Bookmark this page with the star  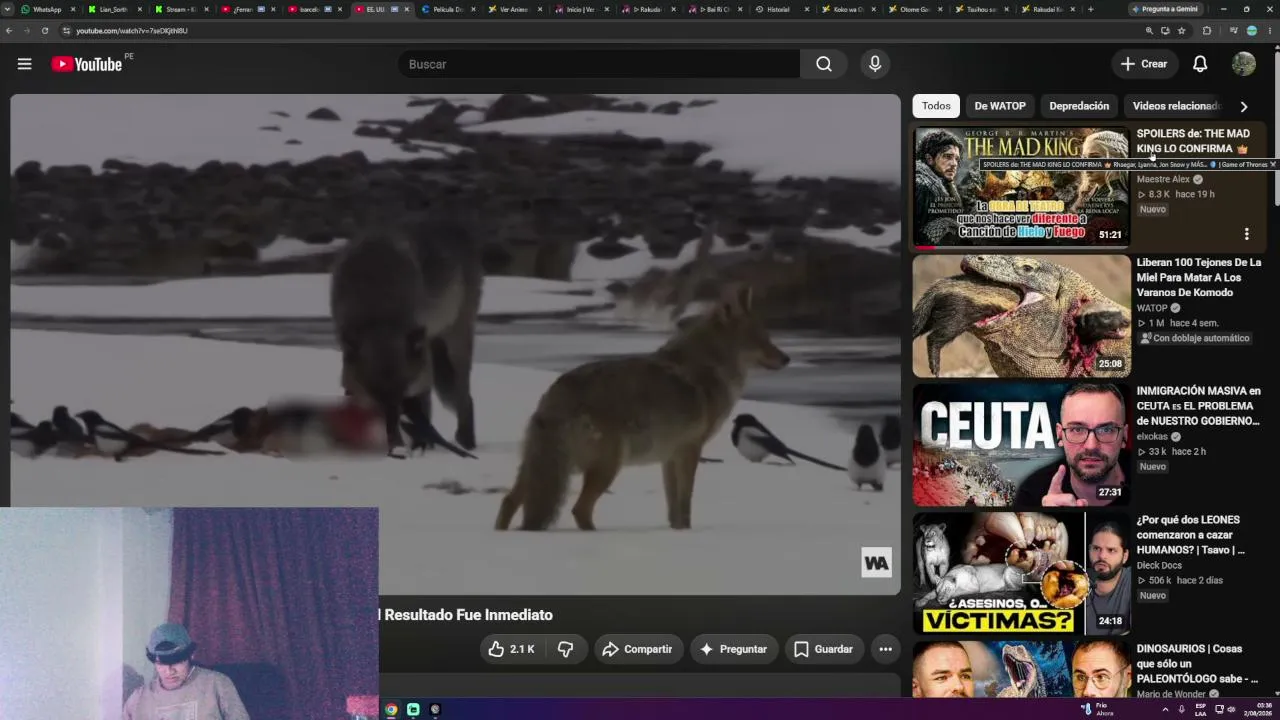pyautogui.click(x=1181, y=31)
